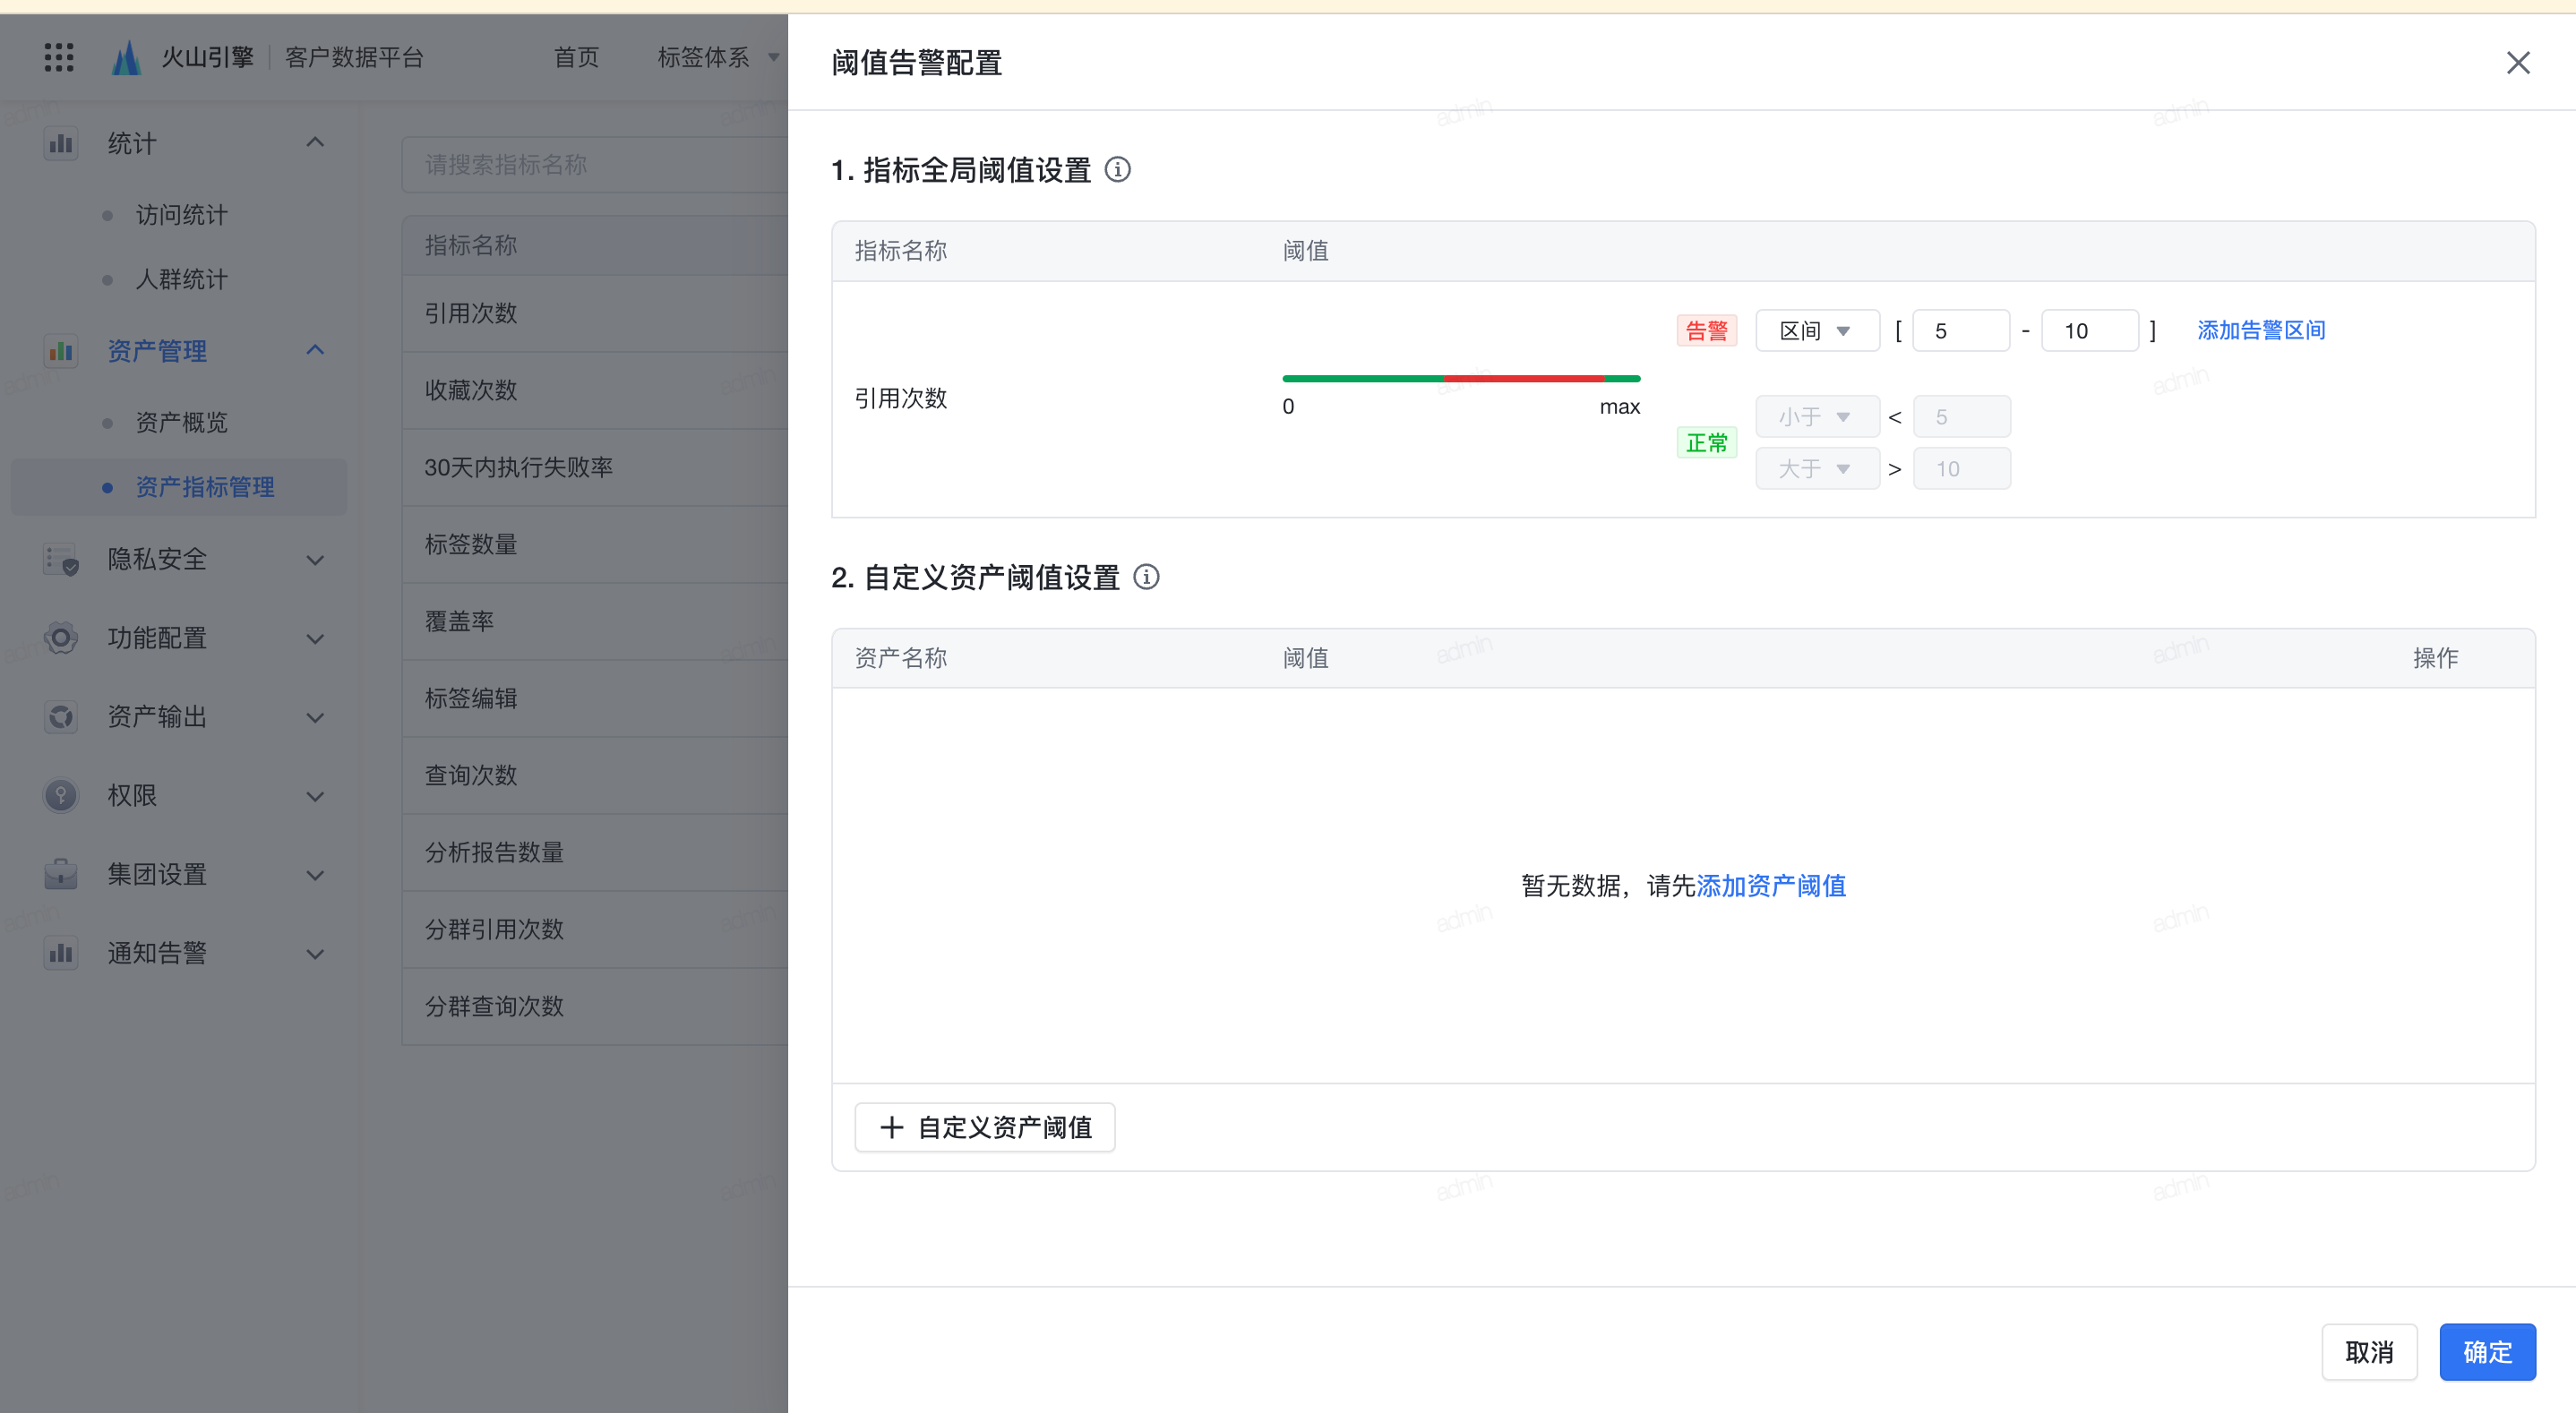Screen dimensions: 2576x1413
Task: Click the alert range lower bound field 5
Action: pos(1961,331)
